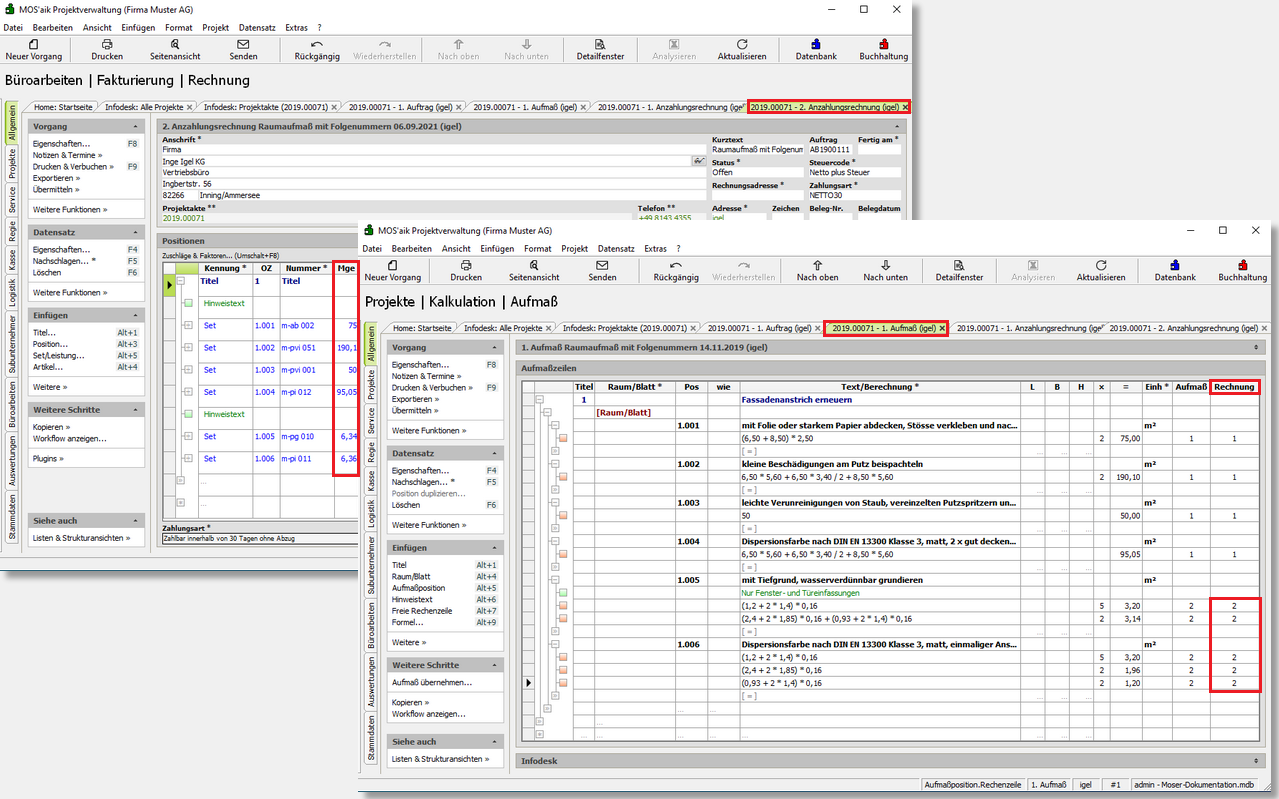Screen dimensions: 1279x799
Task: Open Buchhaltung in the Rechnung window toolbar
Action: click(883, 45)
